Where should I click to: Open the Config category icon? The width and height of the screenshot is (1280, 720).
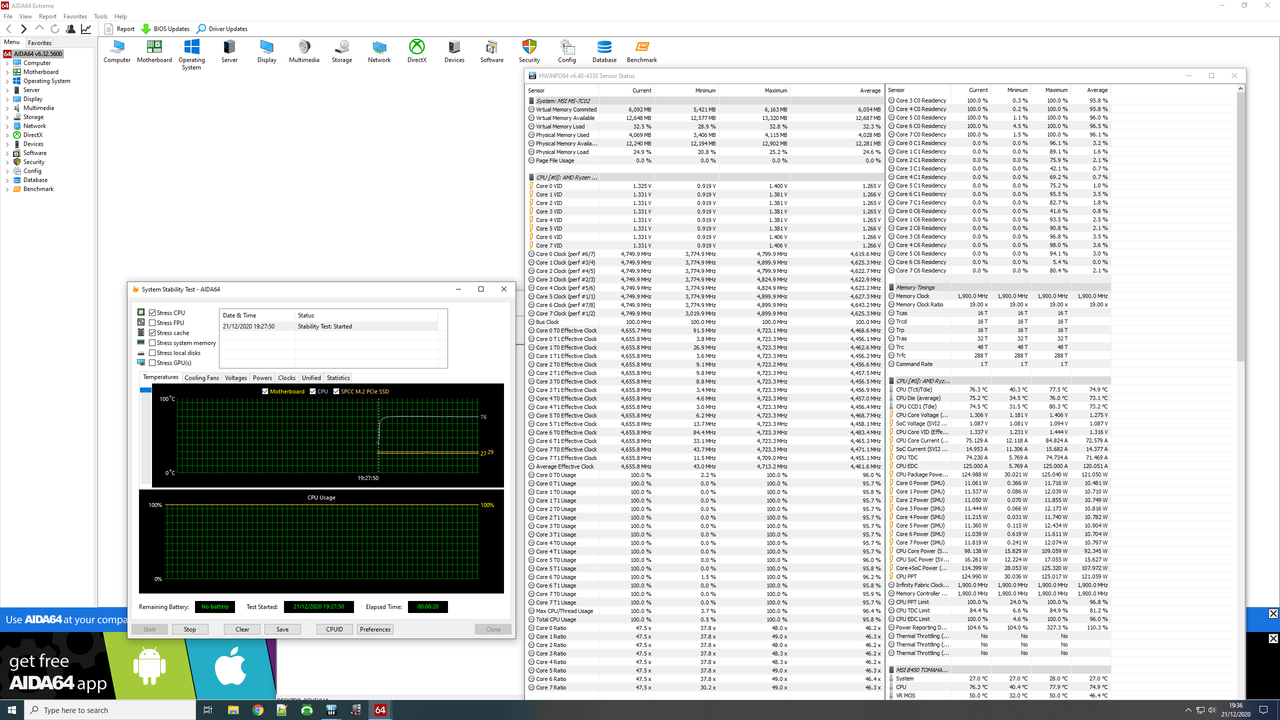[x=567, y=51]
